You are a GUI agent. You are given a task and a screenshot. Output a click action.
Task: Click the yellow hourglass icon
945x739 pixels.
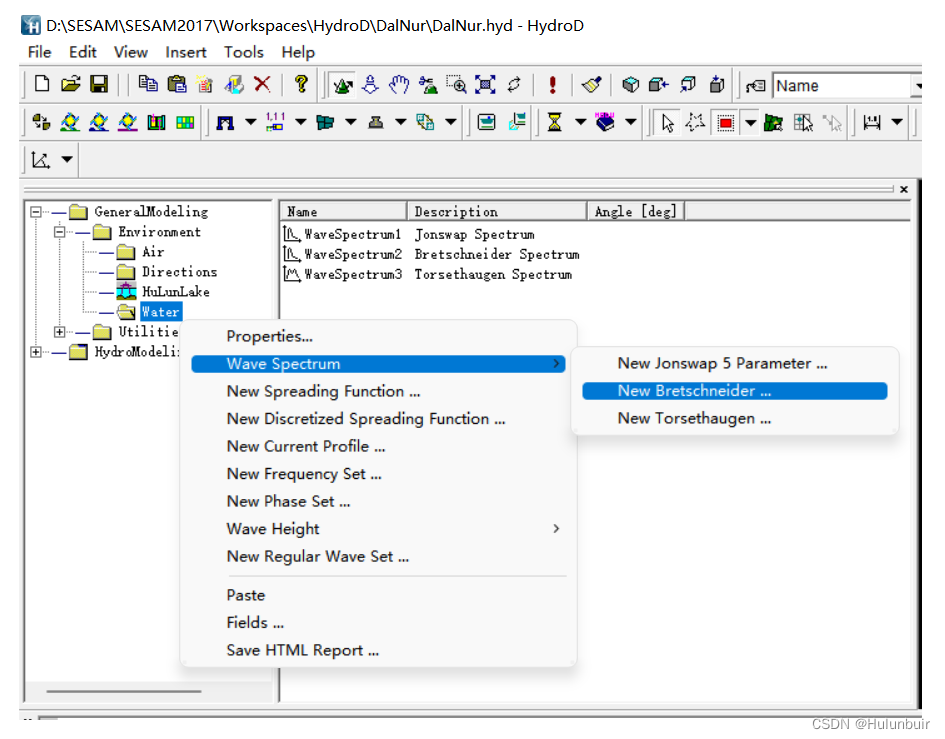554,122
